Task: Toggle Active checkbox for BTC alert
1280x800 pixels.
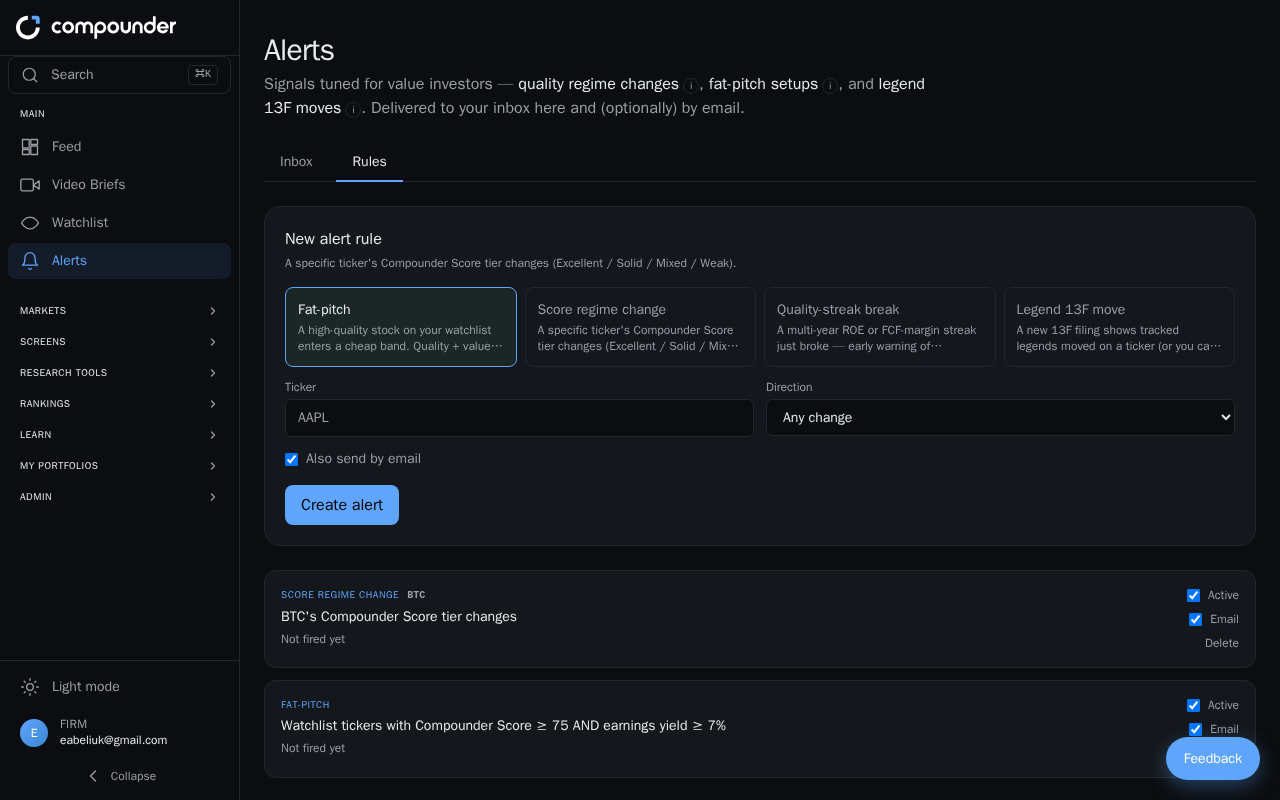Action: click(1193, 595)
